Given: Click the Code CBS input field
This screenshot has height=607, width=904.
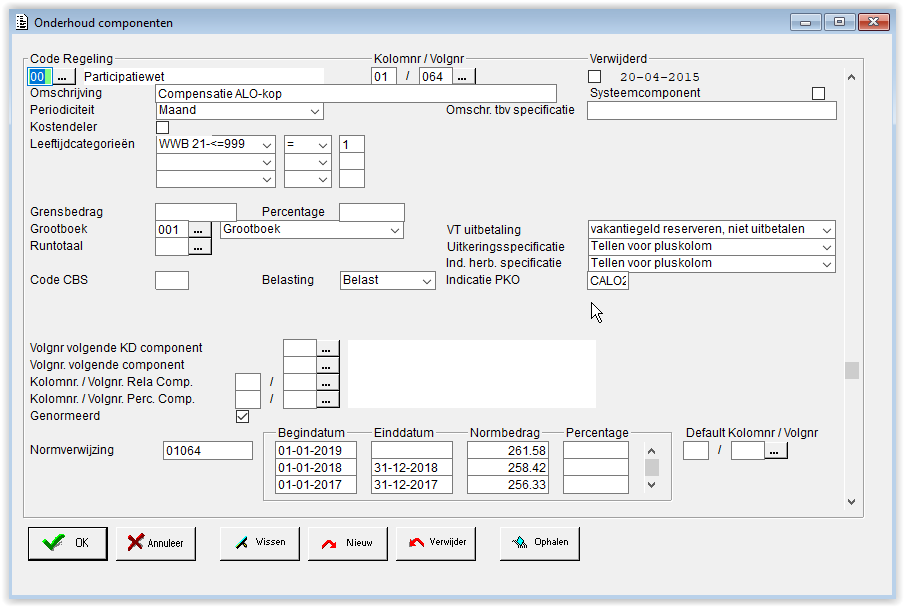Looking at the screenshot, I should [x=172, y=281].
